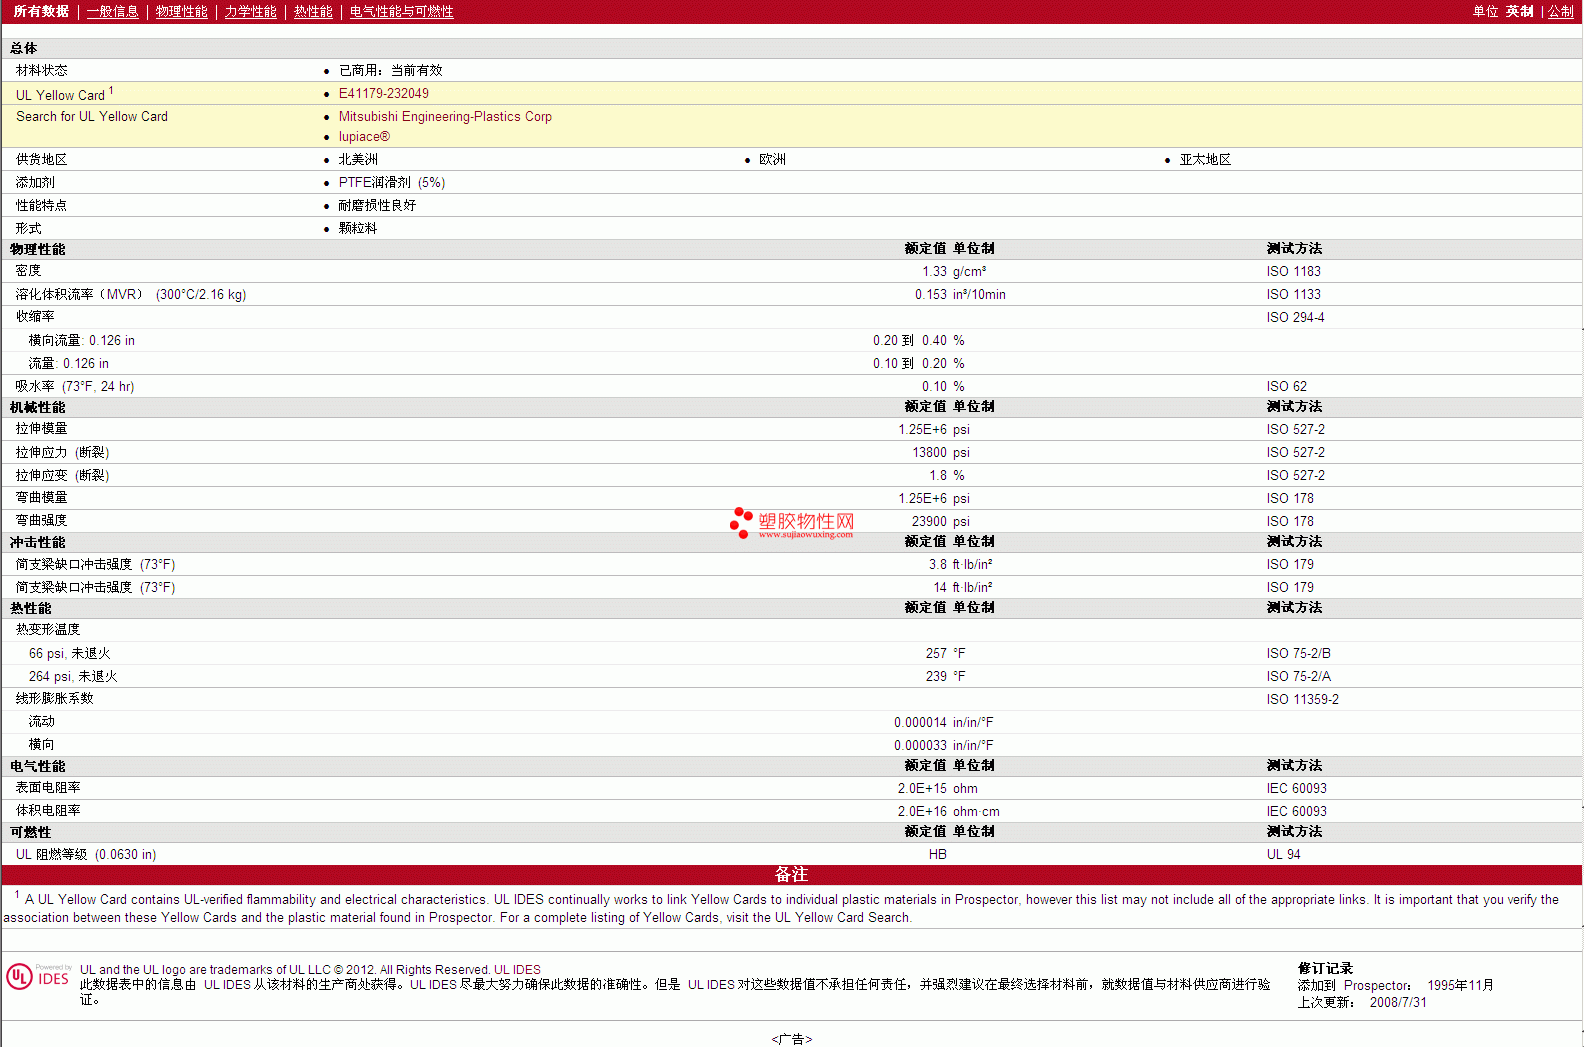Open the Iupiace® brand link
Screen dimensions: 1584x1047
click(x=364, y=137)
